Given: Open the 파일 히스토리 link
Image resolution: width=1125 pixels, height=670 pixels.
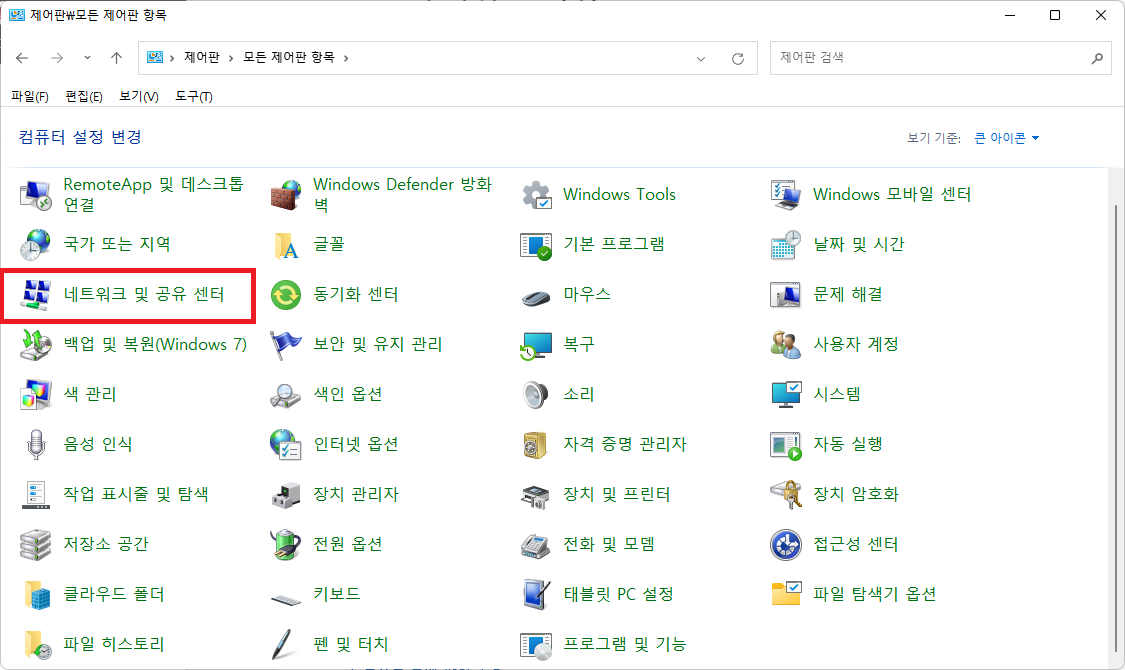Looking at the screenshot, I should tap(113, 644).
